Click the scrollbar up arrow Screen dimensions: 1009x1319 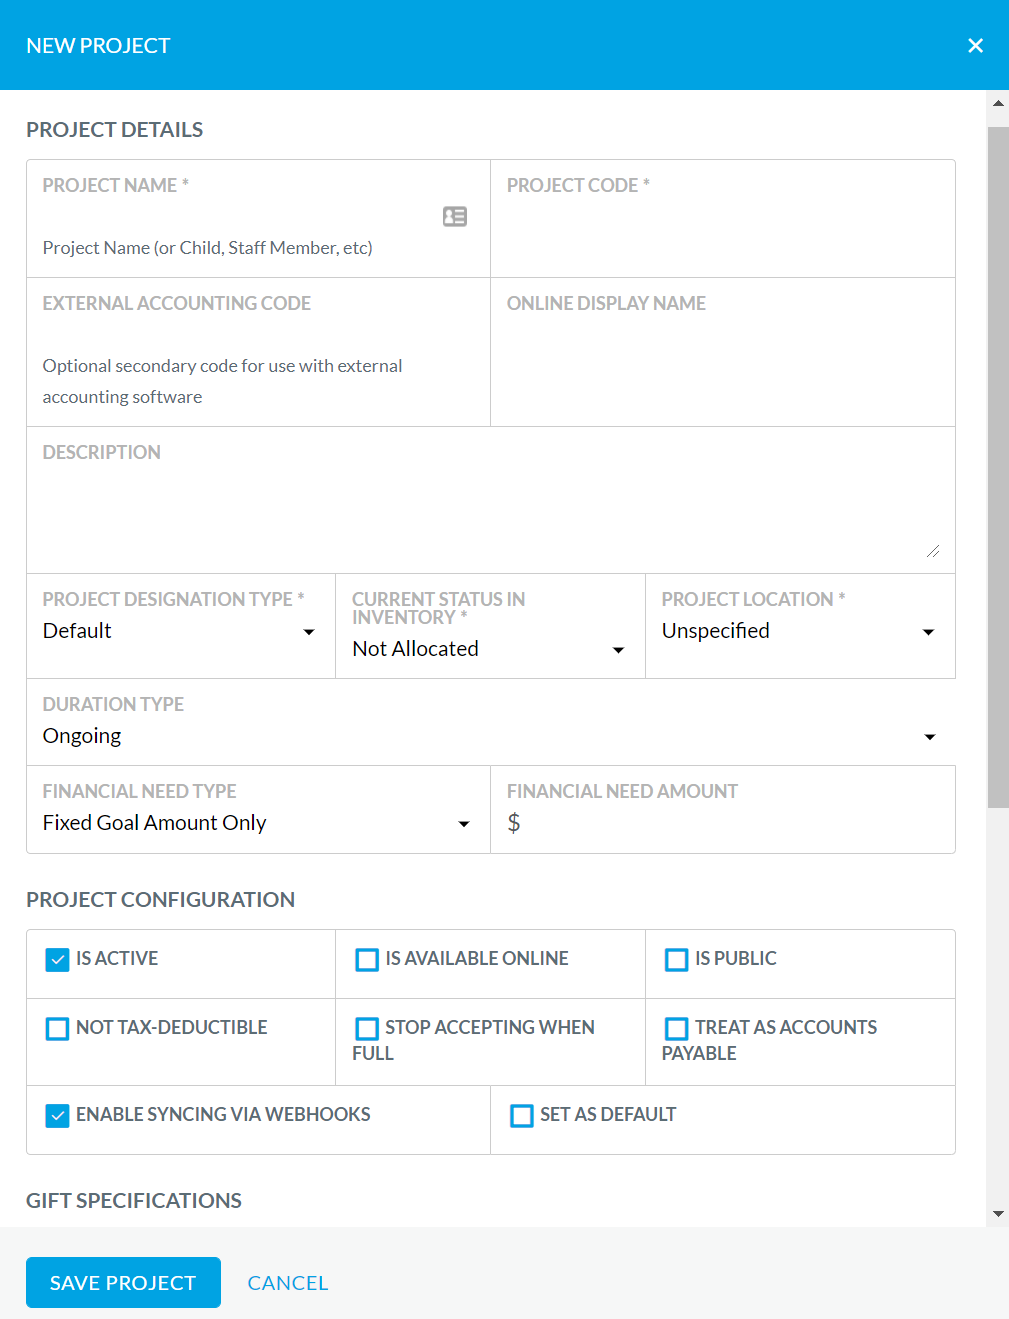pos(998,103)
